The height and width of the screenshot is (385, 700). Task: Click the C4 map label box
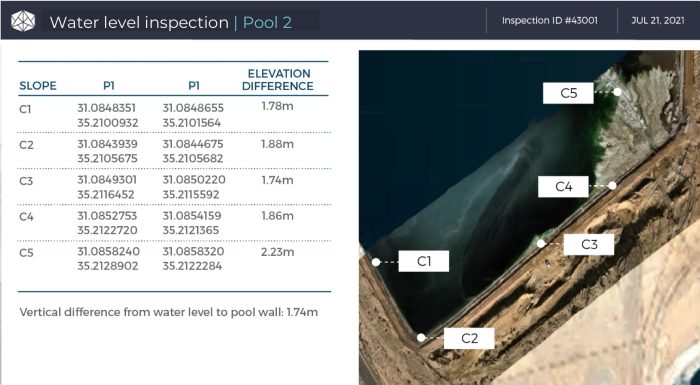pos(563,186)
